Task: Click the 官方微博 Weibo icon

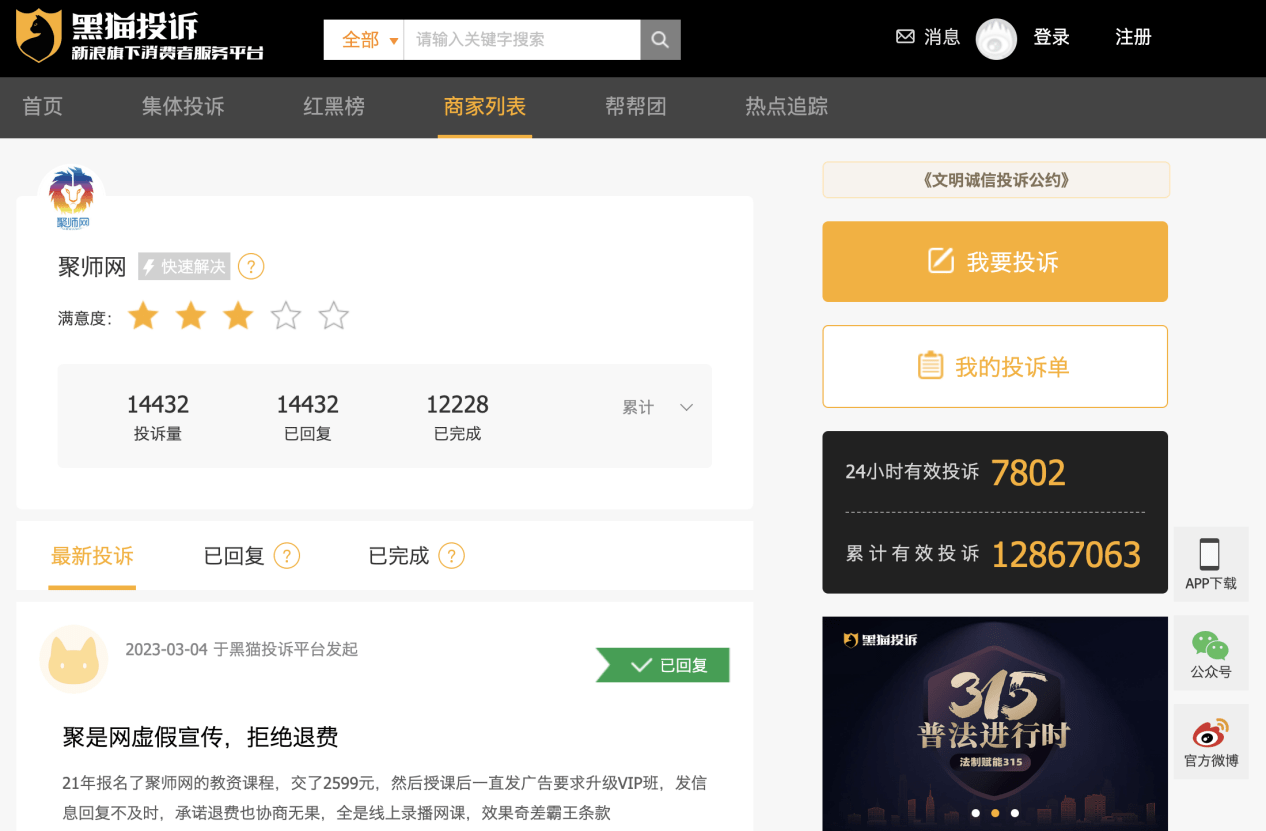Action: click(1210, 733)
